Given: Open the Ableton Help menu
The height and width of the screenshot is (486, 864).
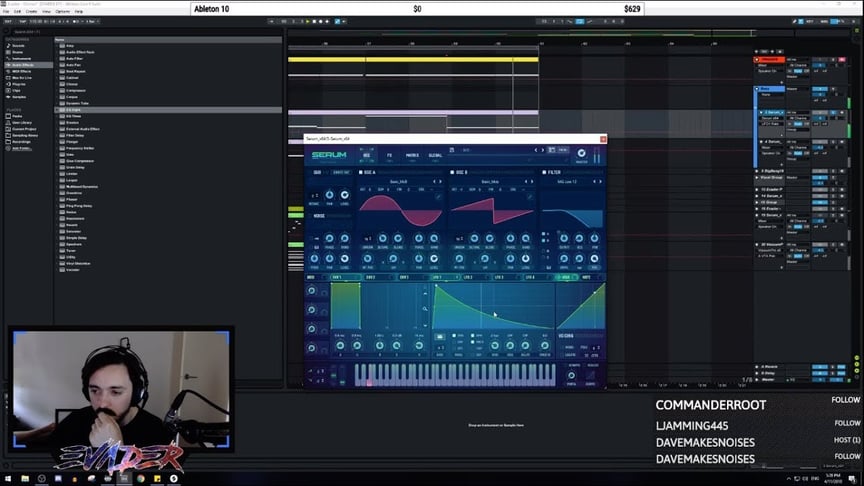Looking at the screenshot, I should tap(79, 11).
